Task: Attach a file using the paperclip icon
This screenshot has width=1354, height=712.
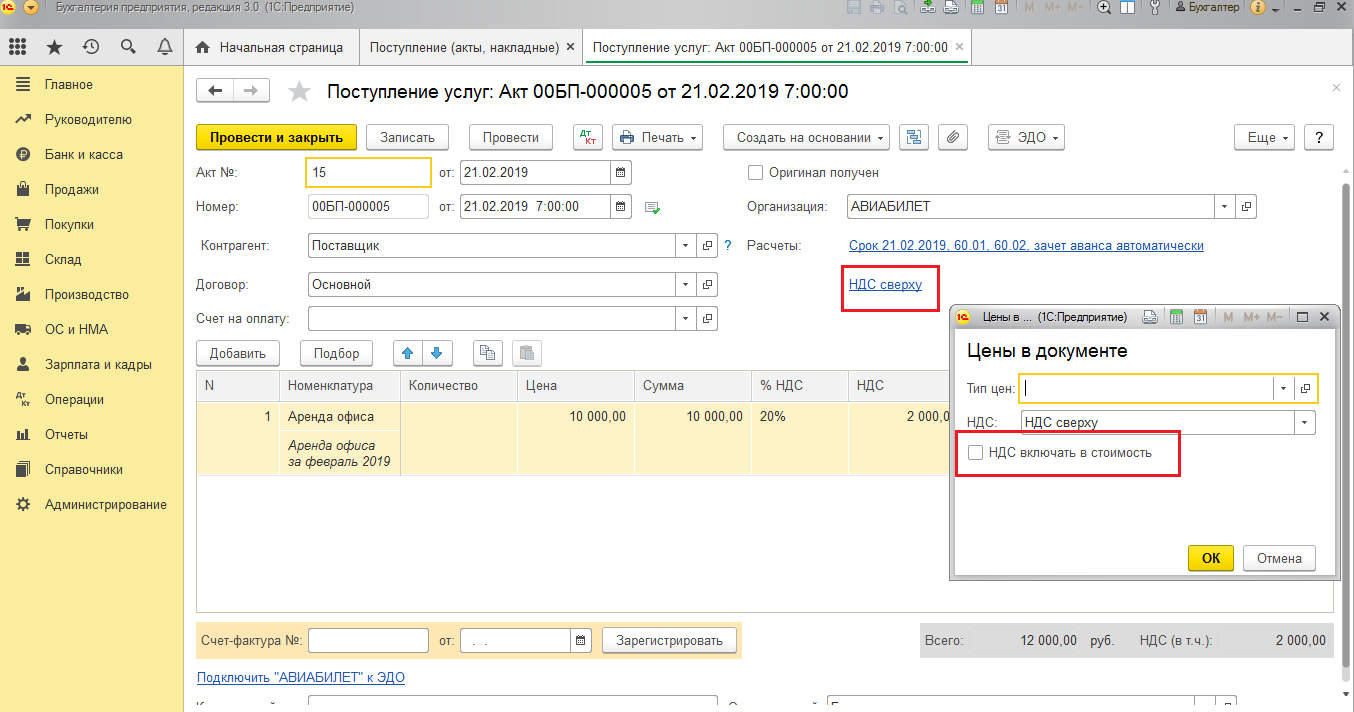Action: click(x=952, y=138)
